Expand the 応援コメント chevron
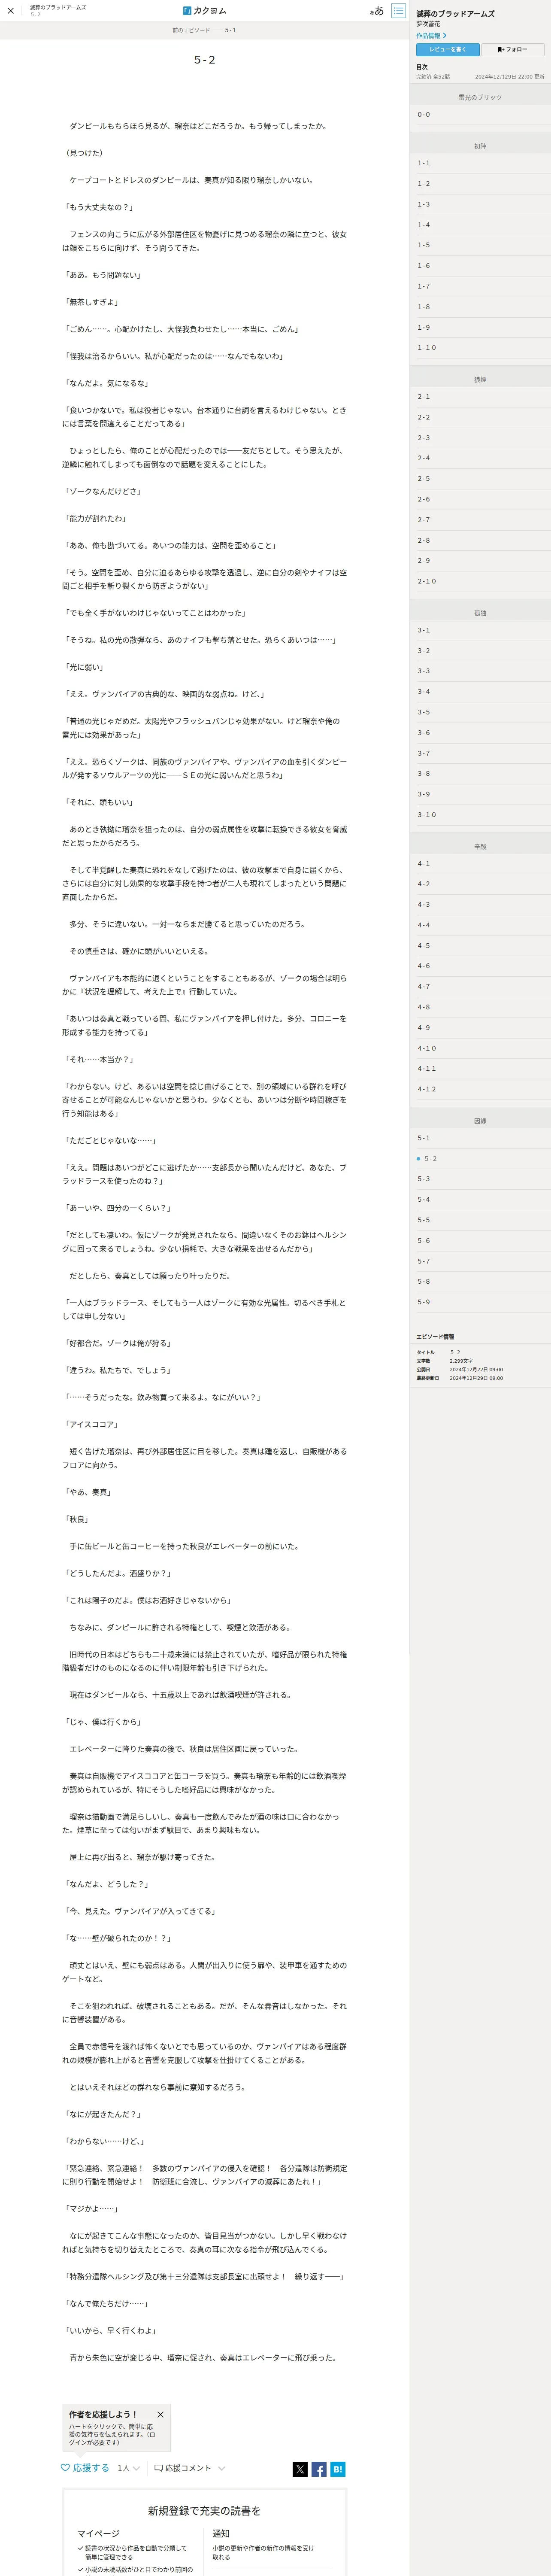Image resolution: width=551 pixels, height=2576 pixels. click(221, 2468)
